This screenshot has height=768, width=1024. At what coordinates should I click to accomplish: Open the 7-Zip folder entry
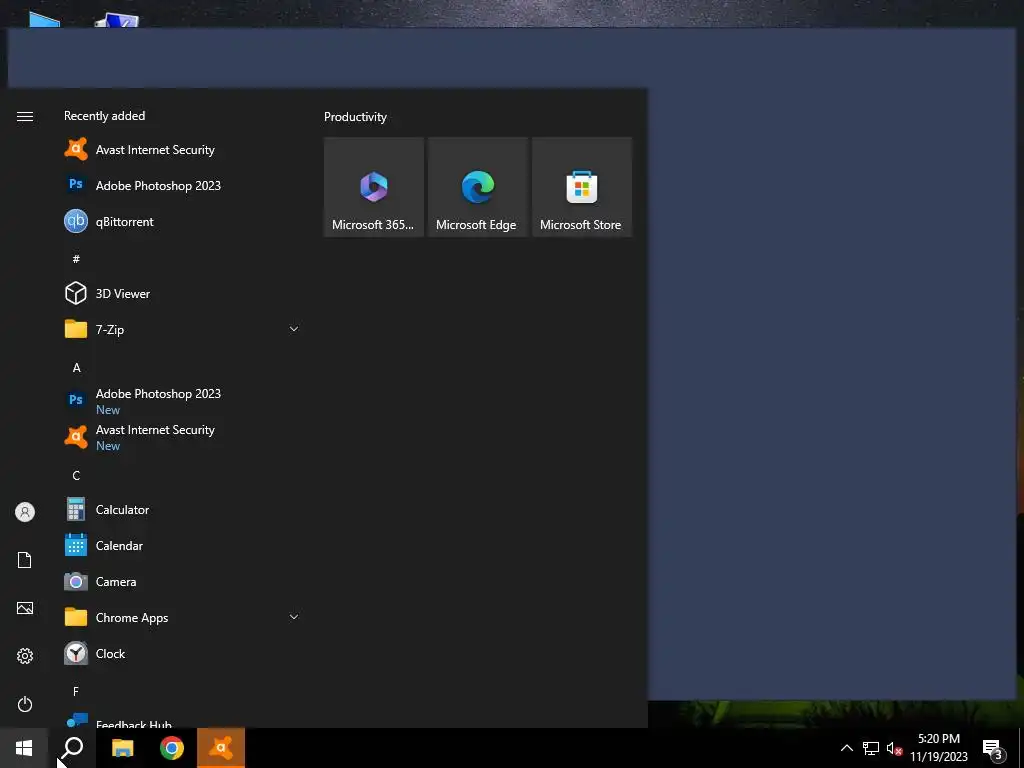point(182,329)
